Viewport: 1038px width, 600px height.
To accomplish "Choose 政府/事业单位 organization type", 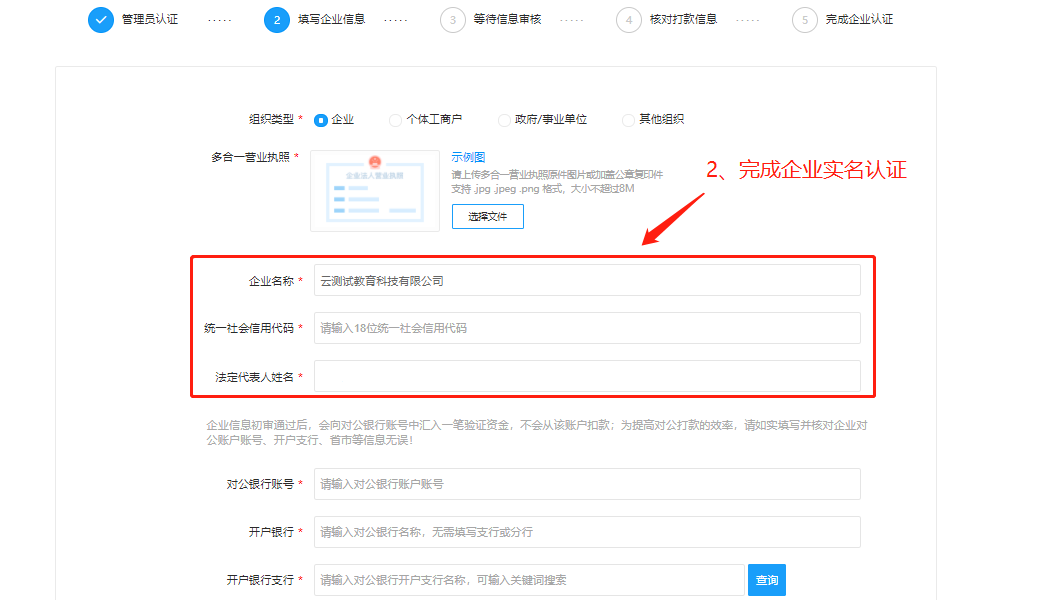I will (505, 120).
